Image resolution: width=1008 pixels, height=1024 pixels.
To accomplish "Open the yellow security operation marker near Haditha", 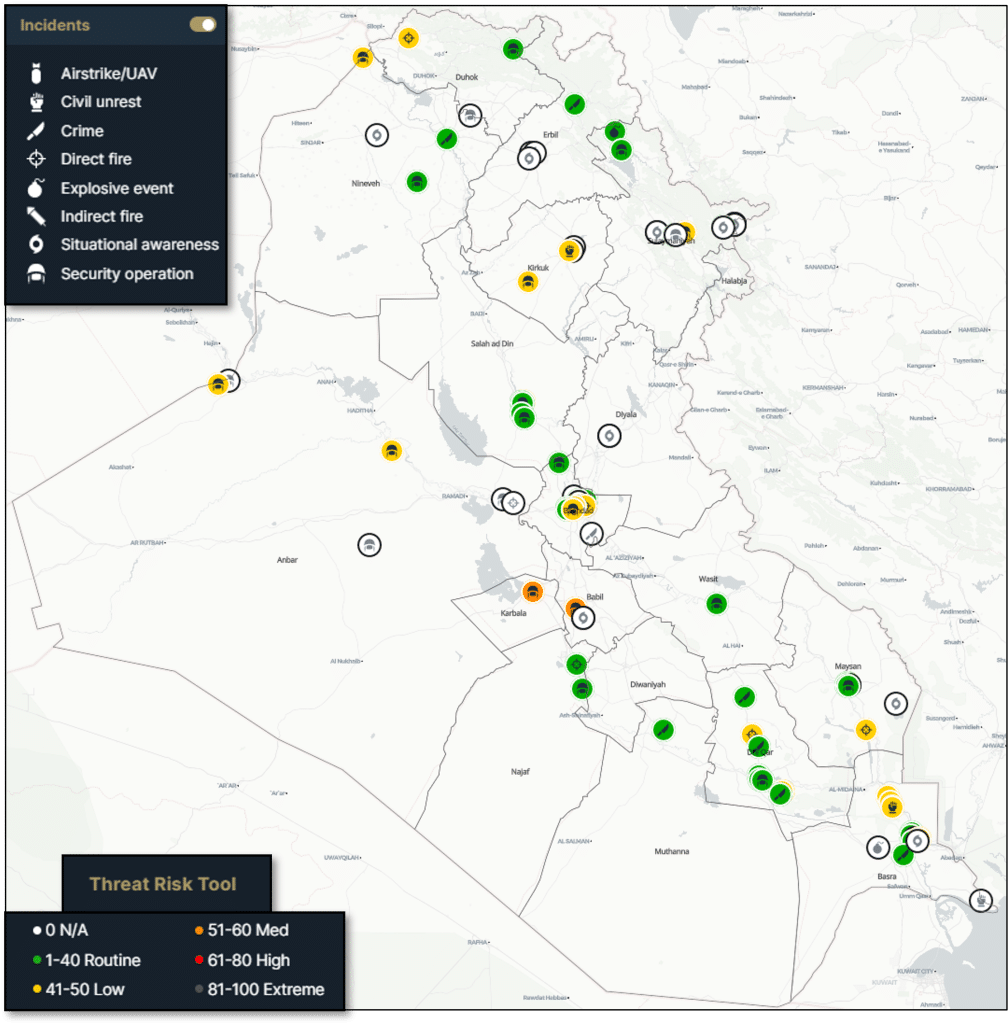I will click(392, 451).
